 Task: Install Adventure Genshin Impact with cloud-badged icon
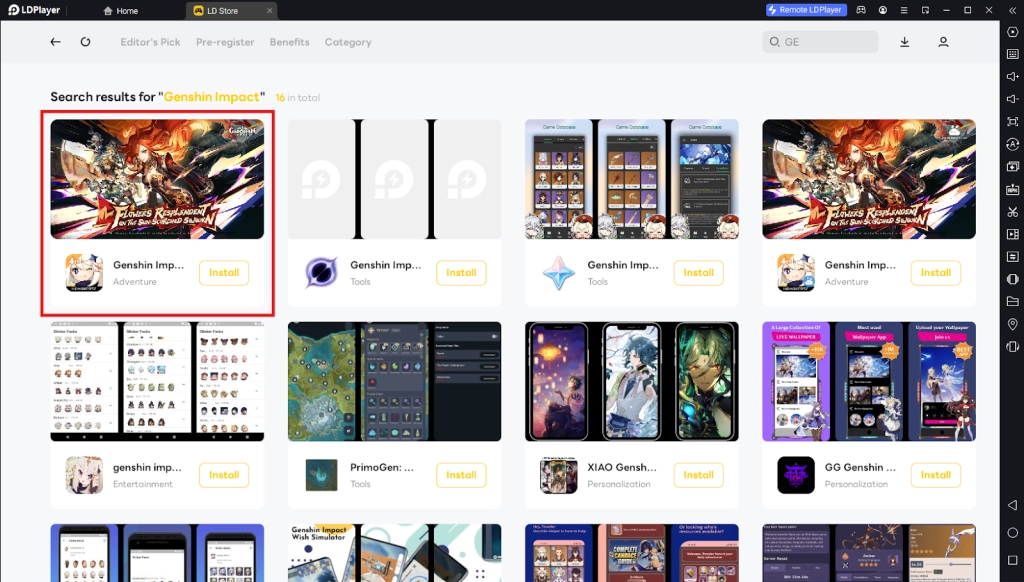[935, 272]
